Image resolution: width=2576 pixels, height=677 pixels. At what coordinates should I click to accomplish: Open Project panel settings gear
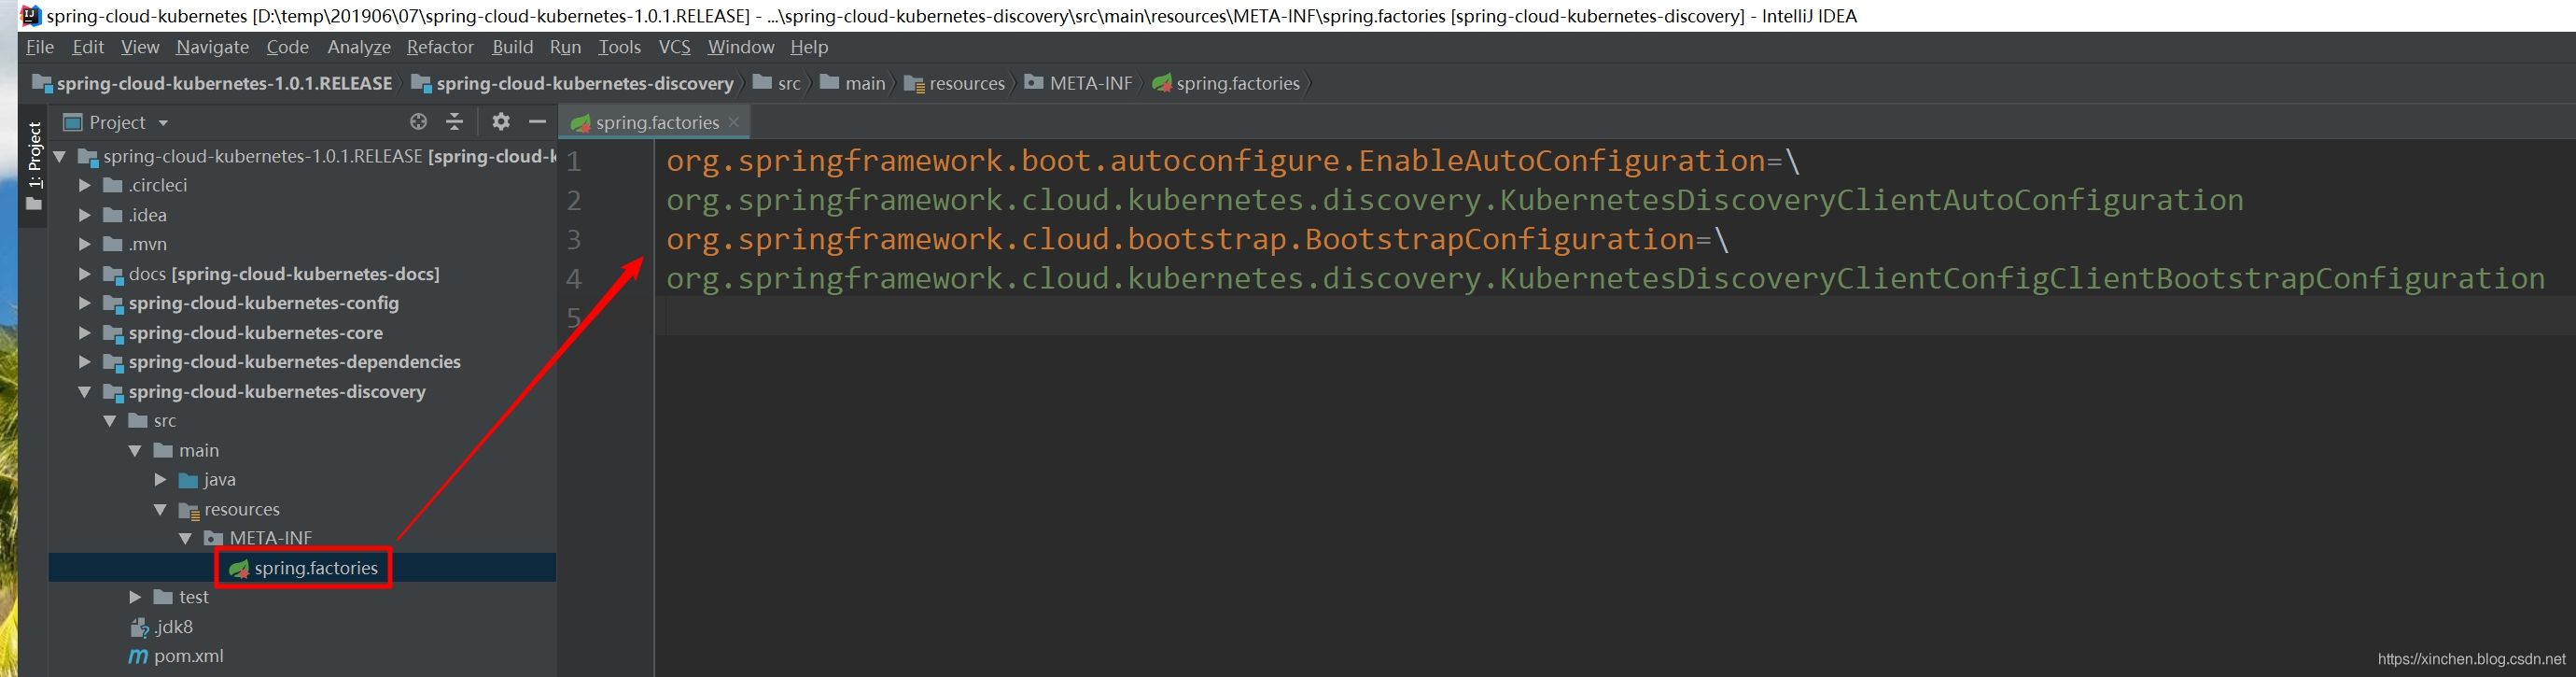tap(501, 122)
